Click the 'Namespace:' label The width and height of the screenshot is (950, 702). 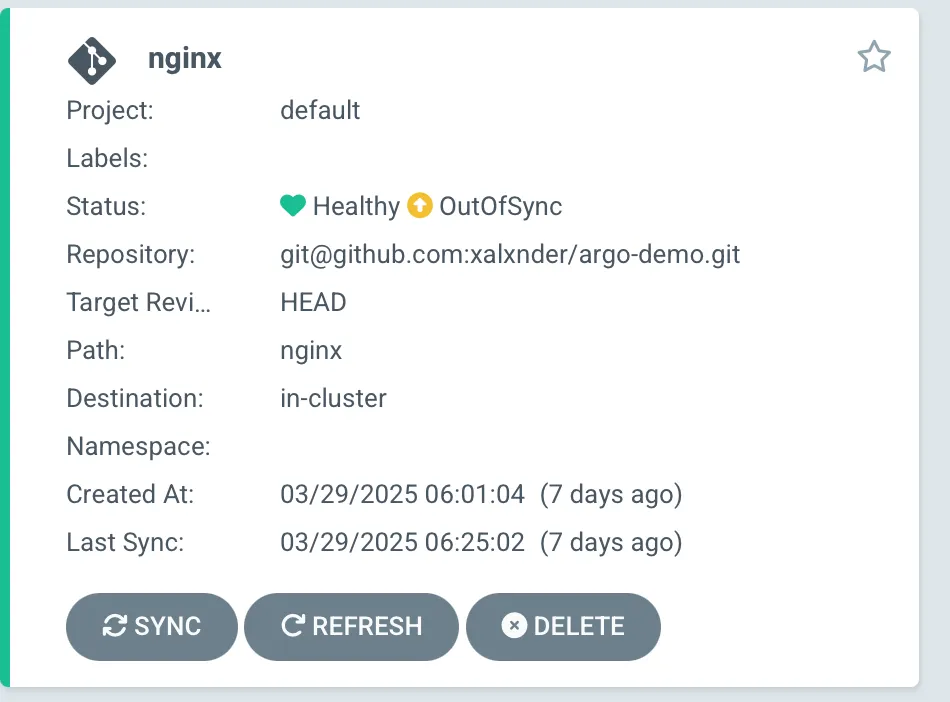pos(139,446)
